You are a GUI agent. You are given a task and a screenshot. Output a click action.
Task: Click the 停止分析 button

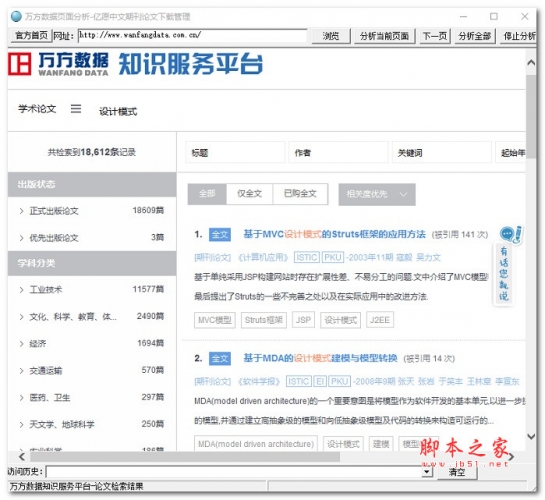pyautogui.click(x=519, y=36)
